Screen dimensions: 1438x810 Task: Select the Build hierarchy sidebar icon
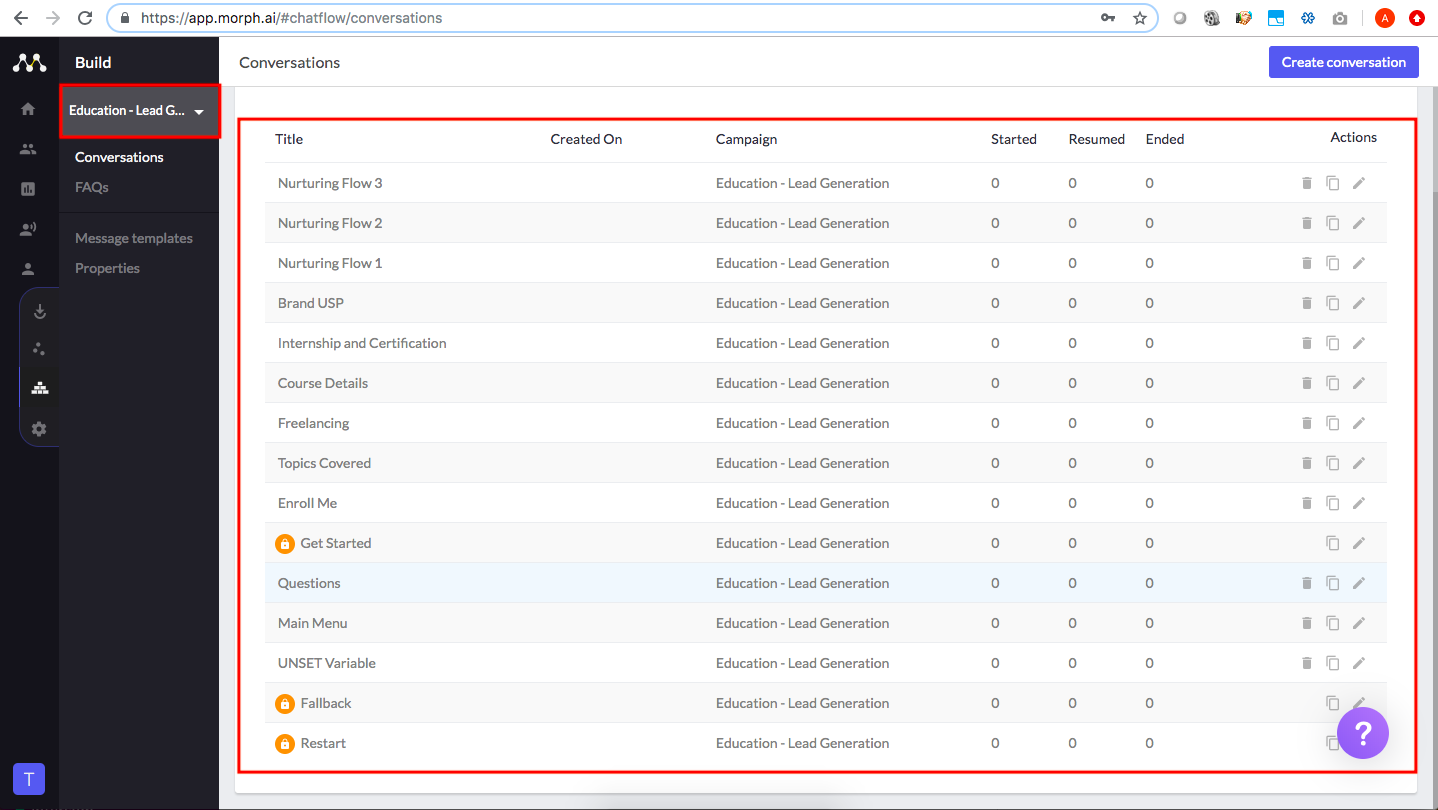coord(40,388)
